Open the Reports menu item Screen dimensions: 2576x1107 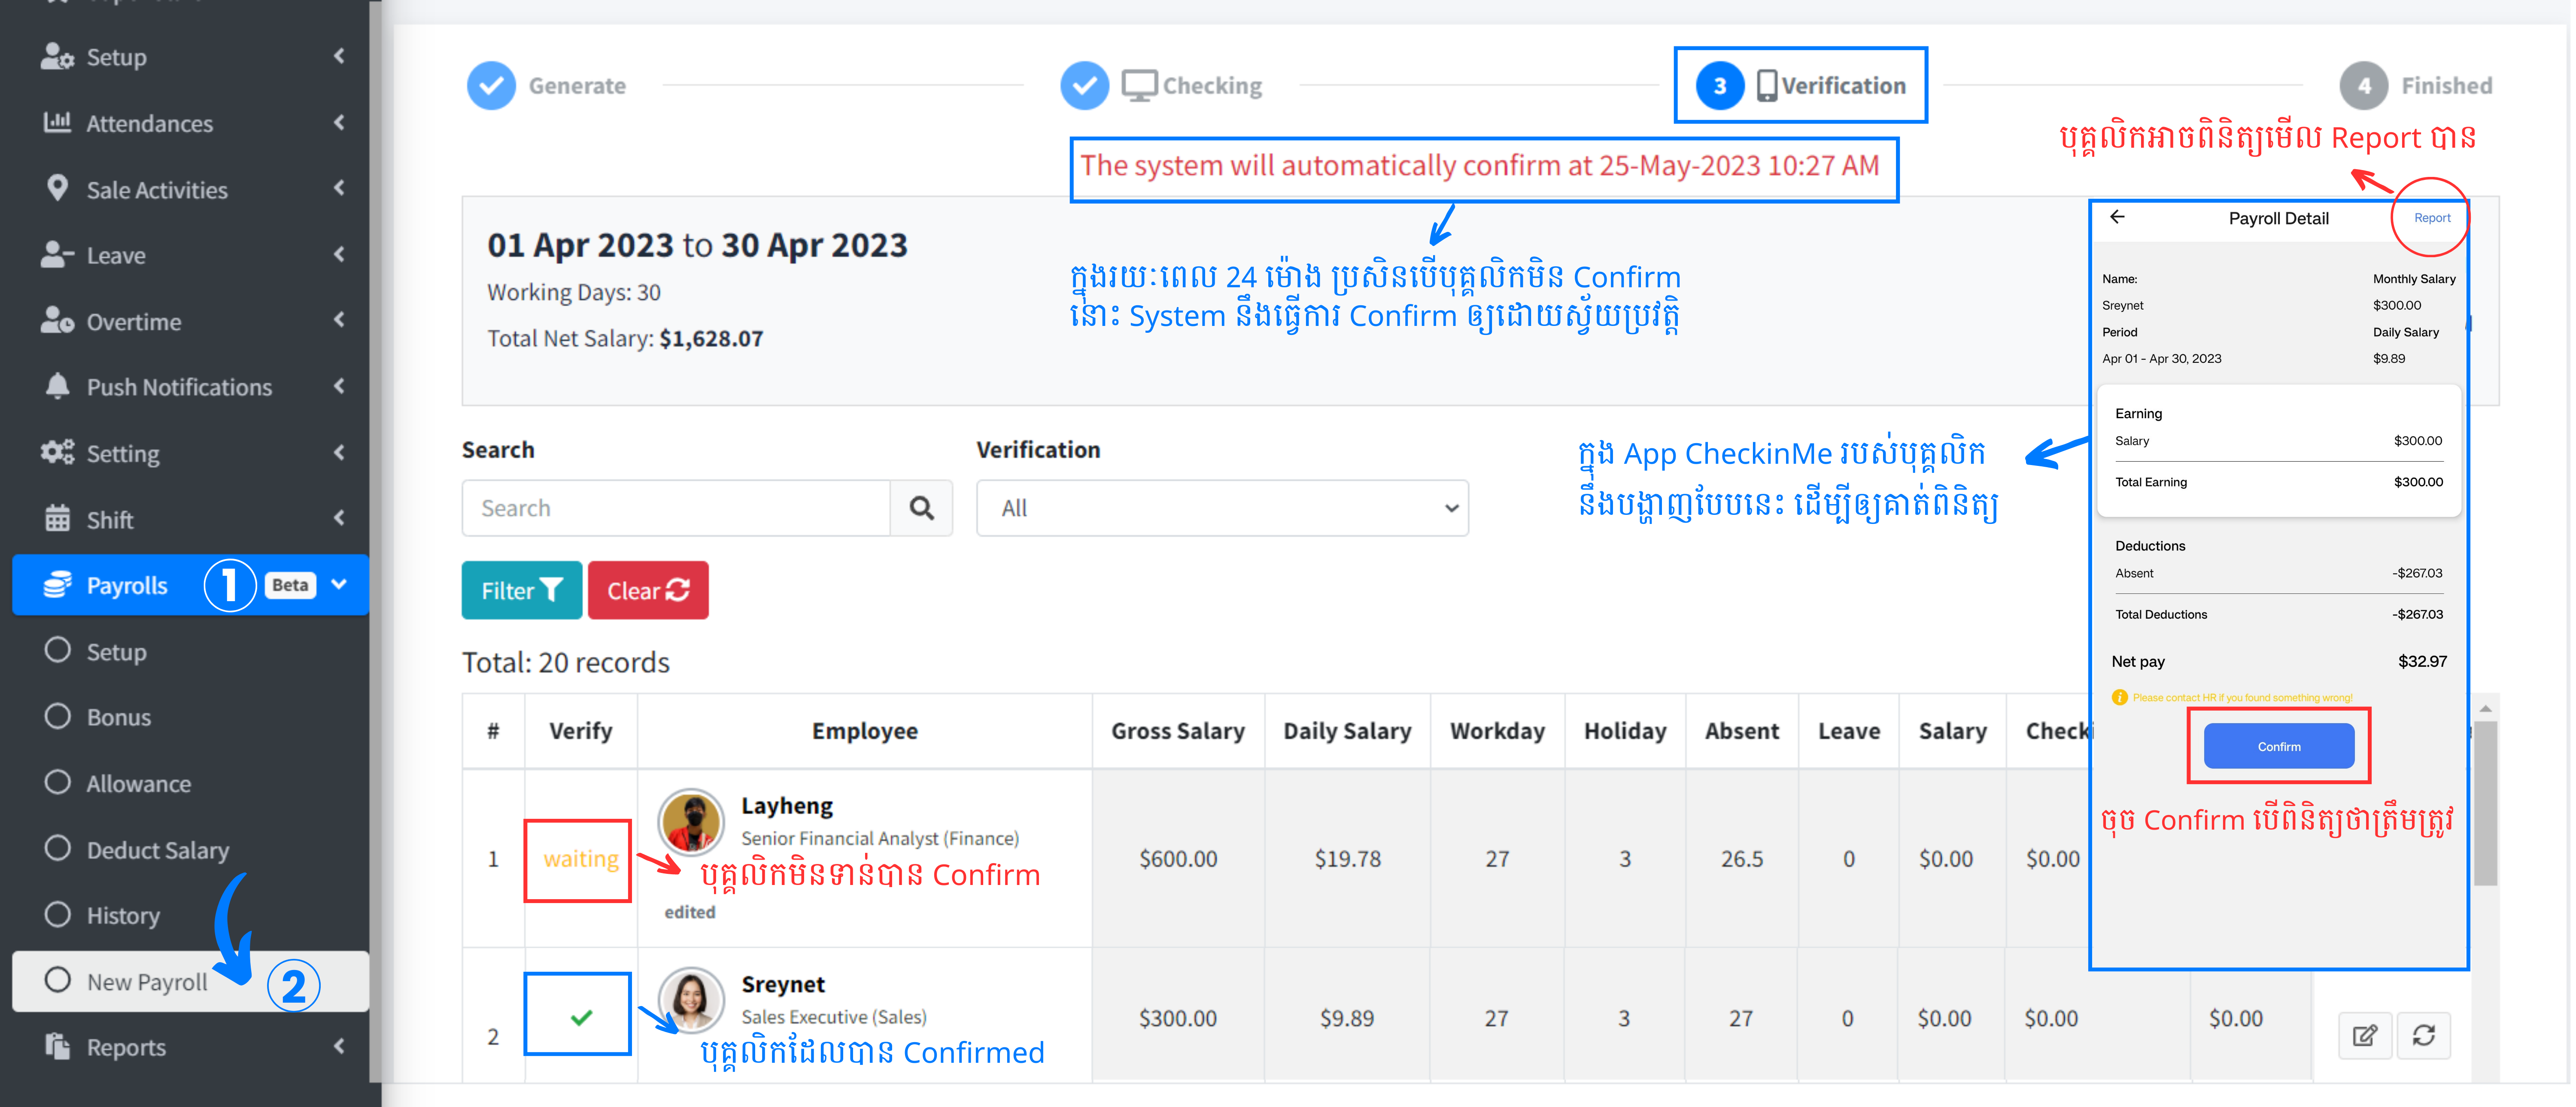click(x=190, y=1046)
